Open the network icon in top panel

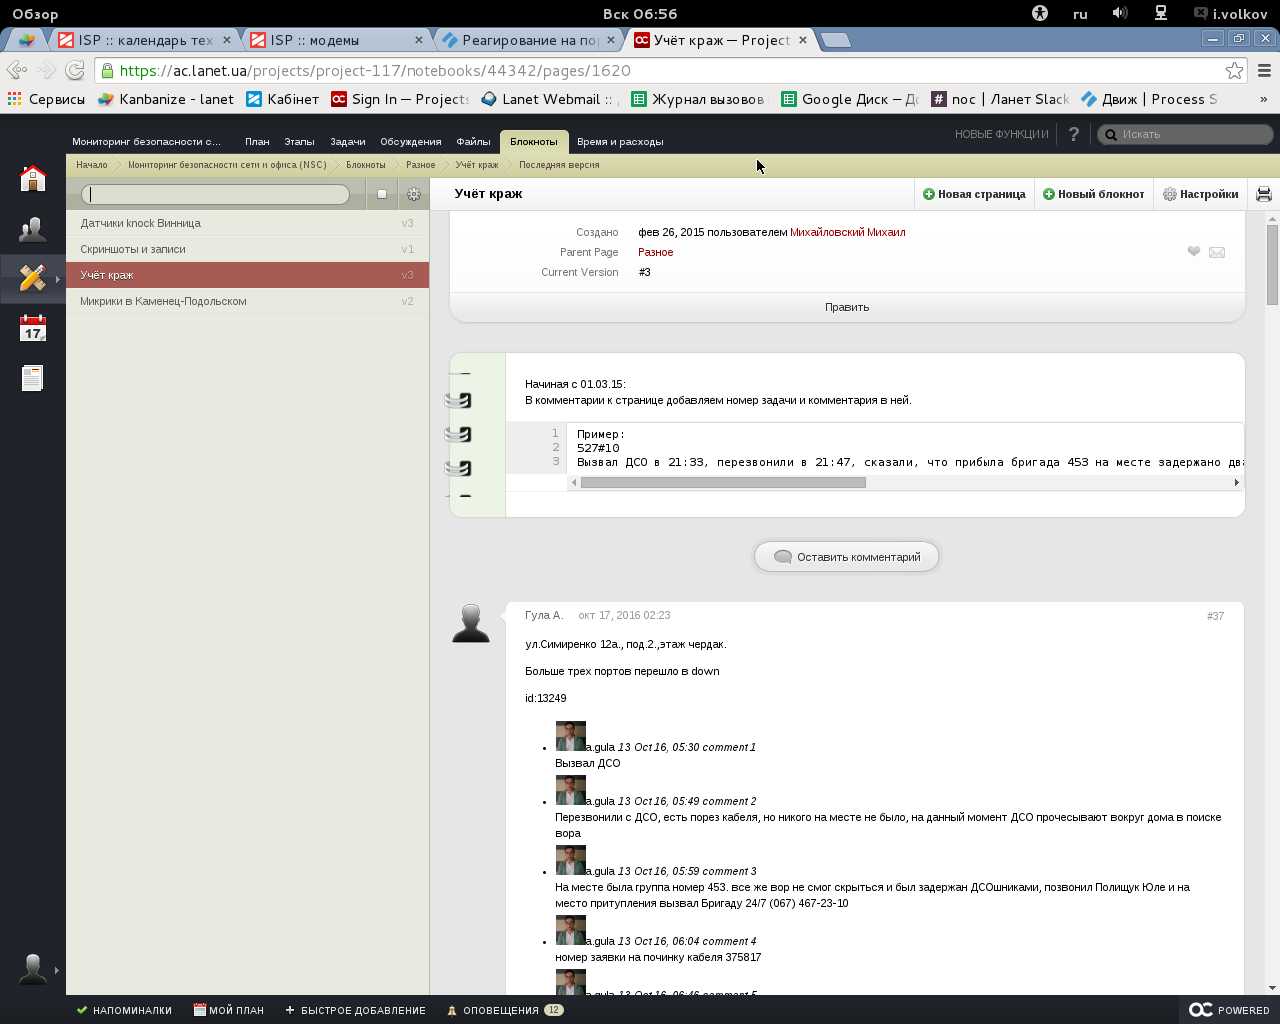(x=1161, y=14)
